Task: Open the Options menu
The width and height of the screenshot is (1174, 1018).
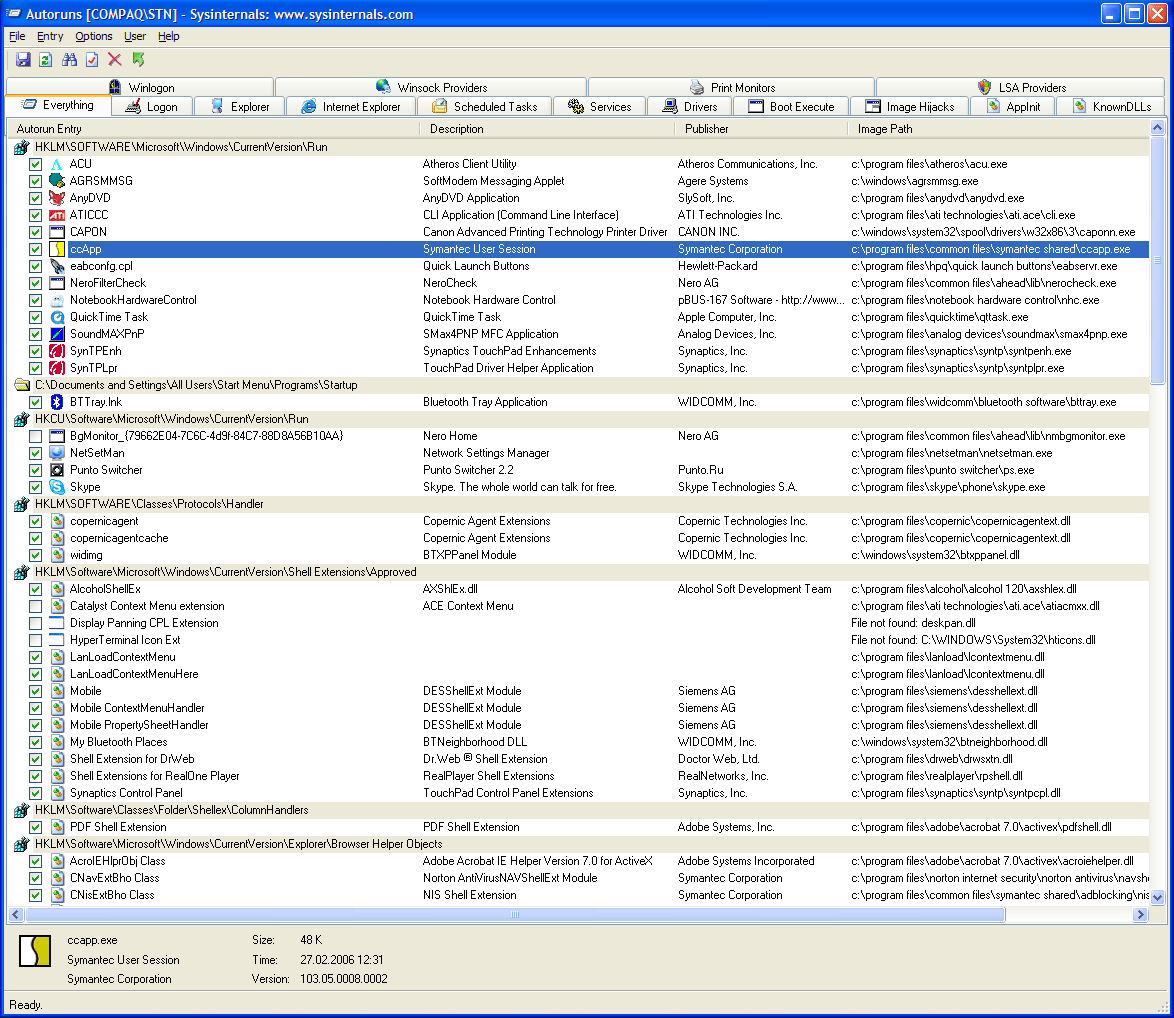Action: coord(94,36)
